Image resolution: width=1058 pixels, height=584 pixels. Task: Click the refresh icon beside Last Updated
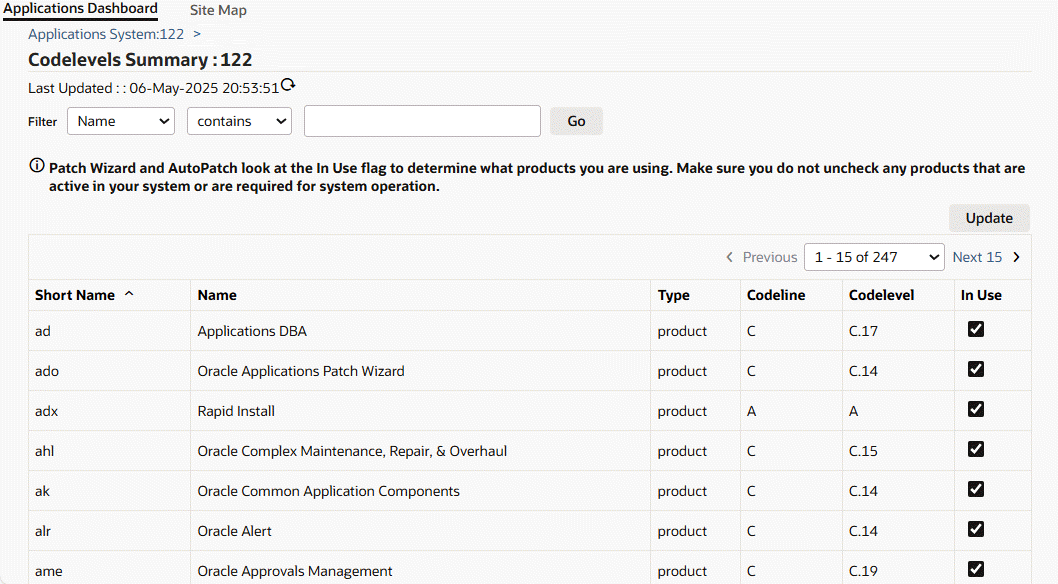[288, 85]
